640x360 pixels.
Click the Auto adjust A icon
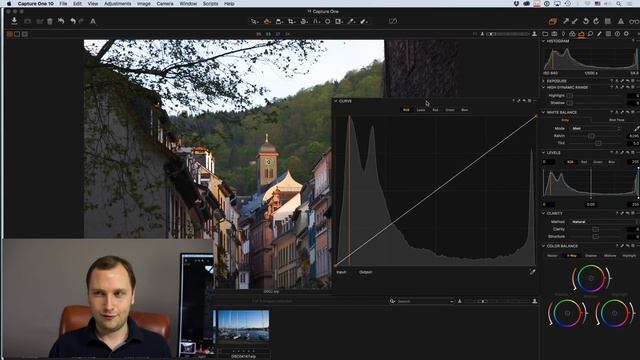(93, 21)
